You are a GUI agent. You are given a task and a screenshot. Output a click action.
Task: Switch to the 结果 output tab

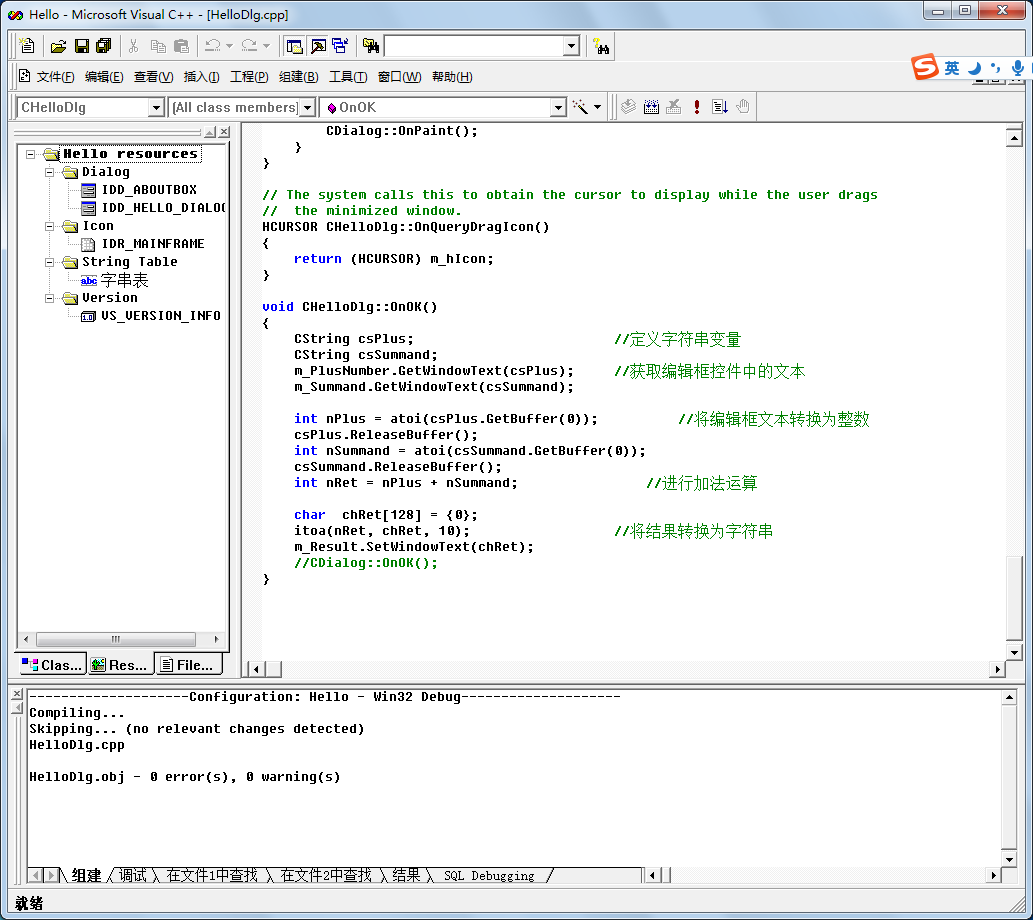point(406,875)
